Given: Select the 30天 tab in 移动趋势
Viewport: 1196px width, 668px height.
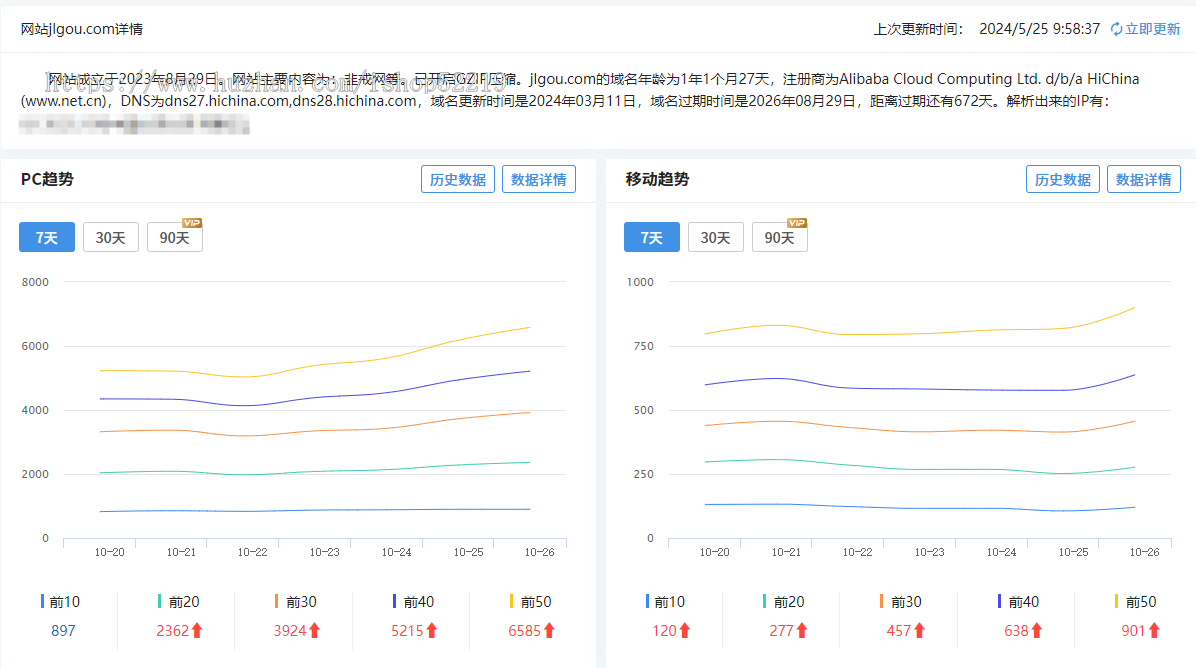Looking at the screenshot, I should 715,237.
